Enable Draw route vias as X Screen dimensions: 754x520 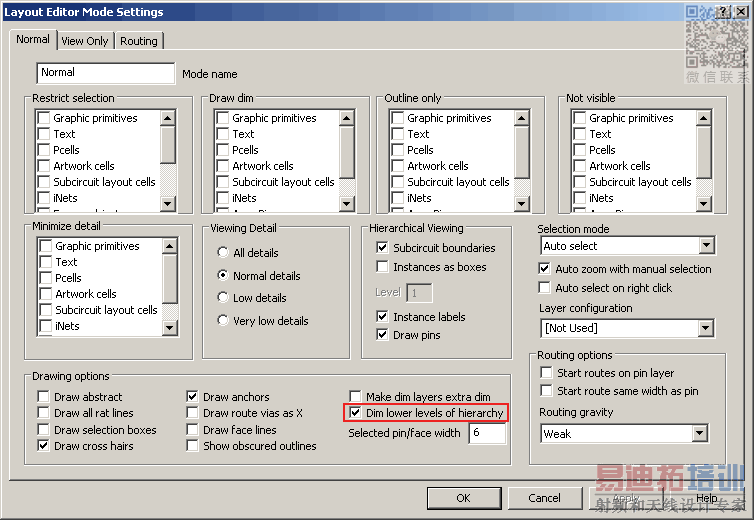192,413
